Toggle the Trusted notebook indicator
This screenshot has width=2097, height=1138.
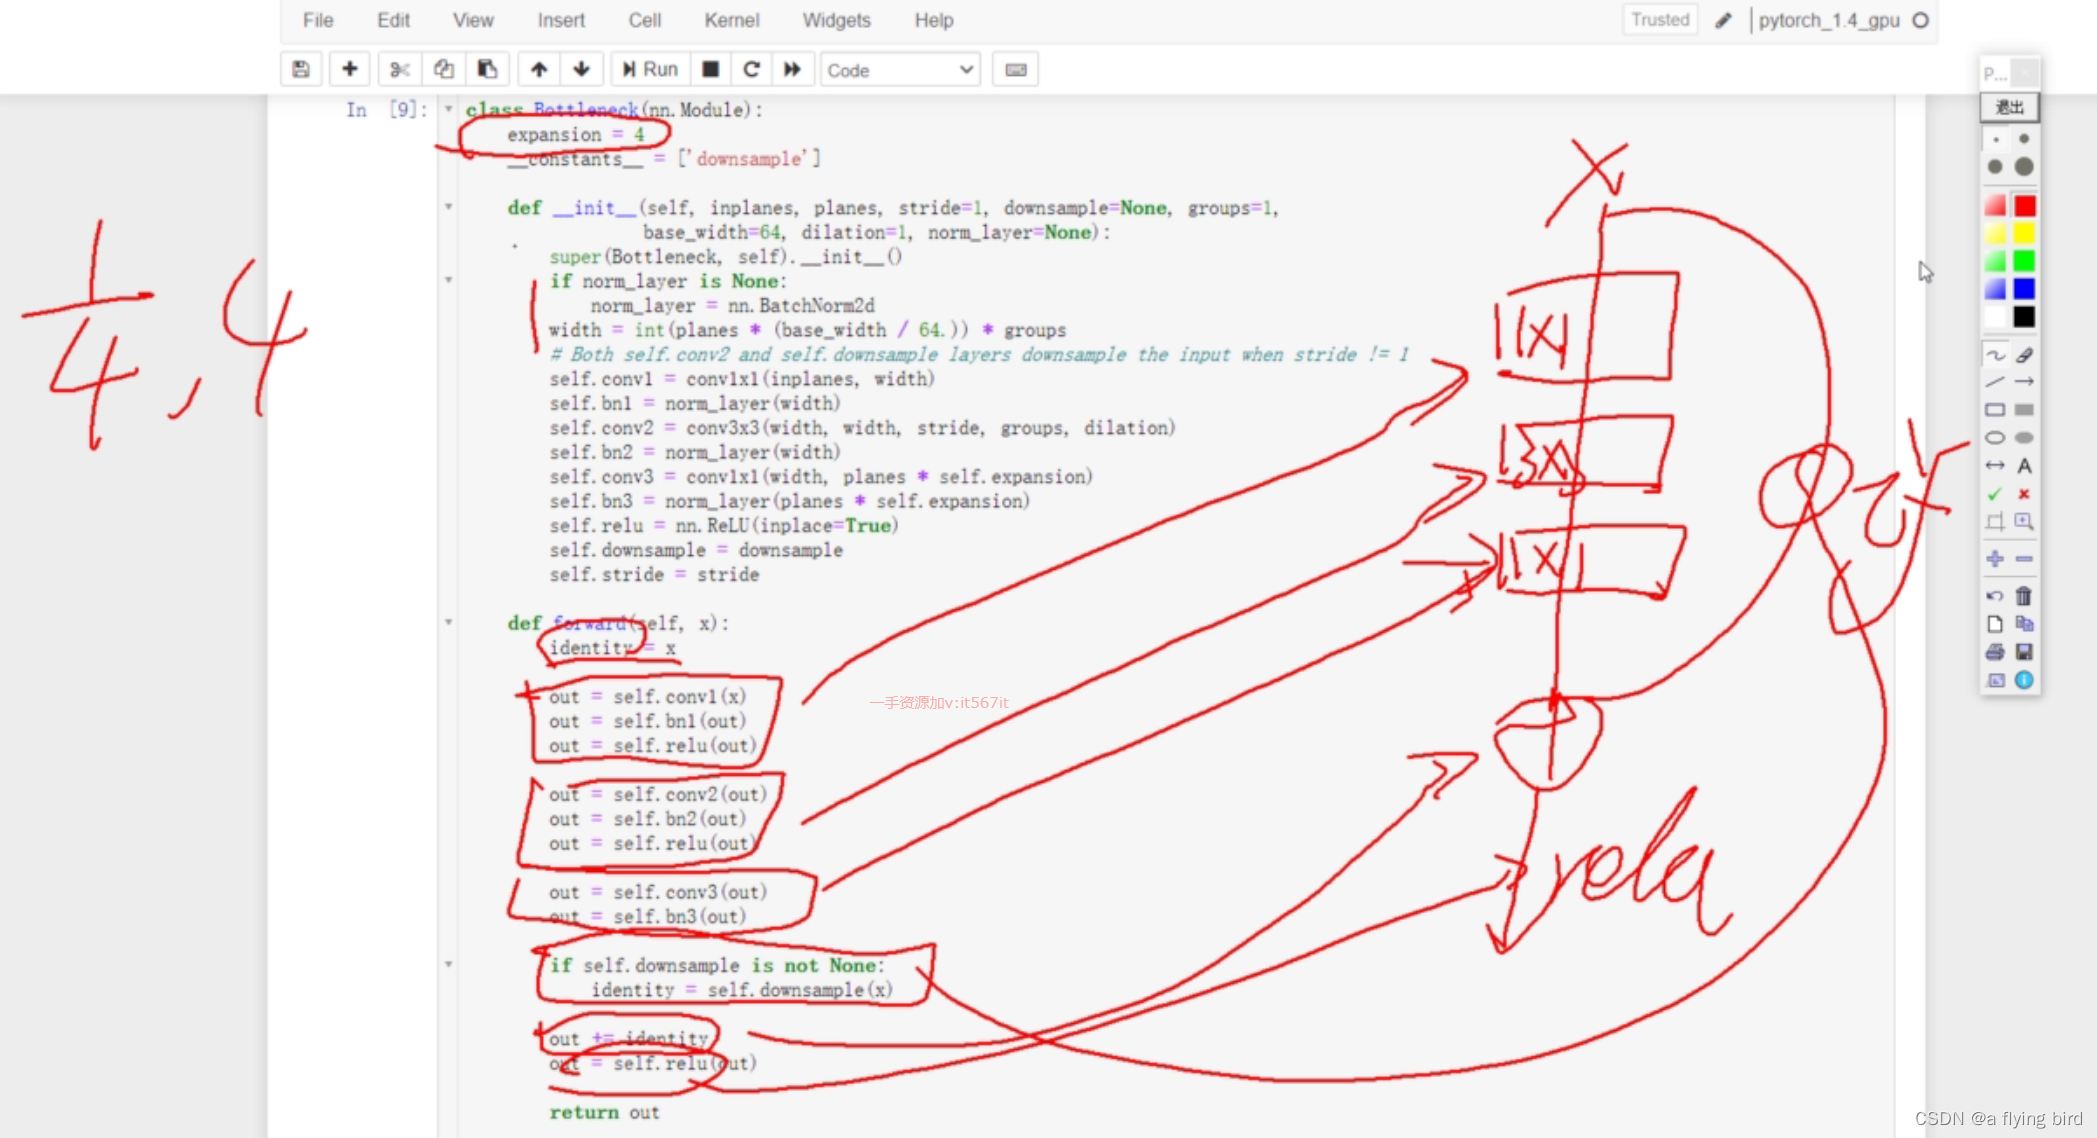pos(1660,20)
